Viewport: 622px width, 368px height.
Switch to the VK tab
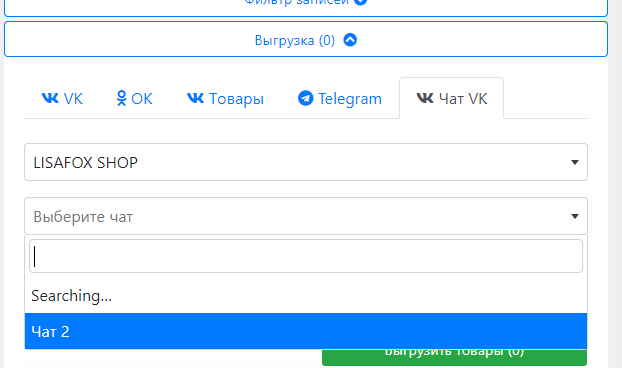coord(62,98)
